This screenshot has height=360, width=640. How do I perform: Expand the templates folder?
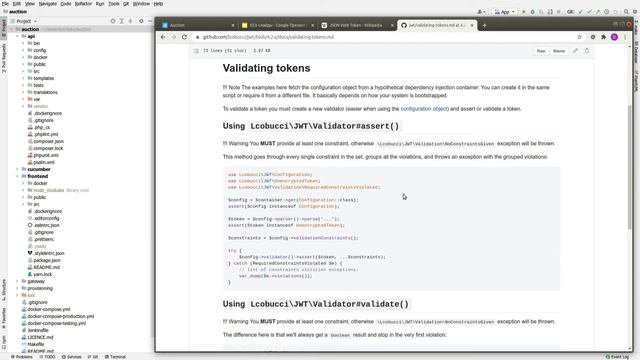23,78
